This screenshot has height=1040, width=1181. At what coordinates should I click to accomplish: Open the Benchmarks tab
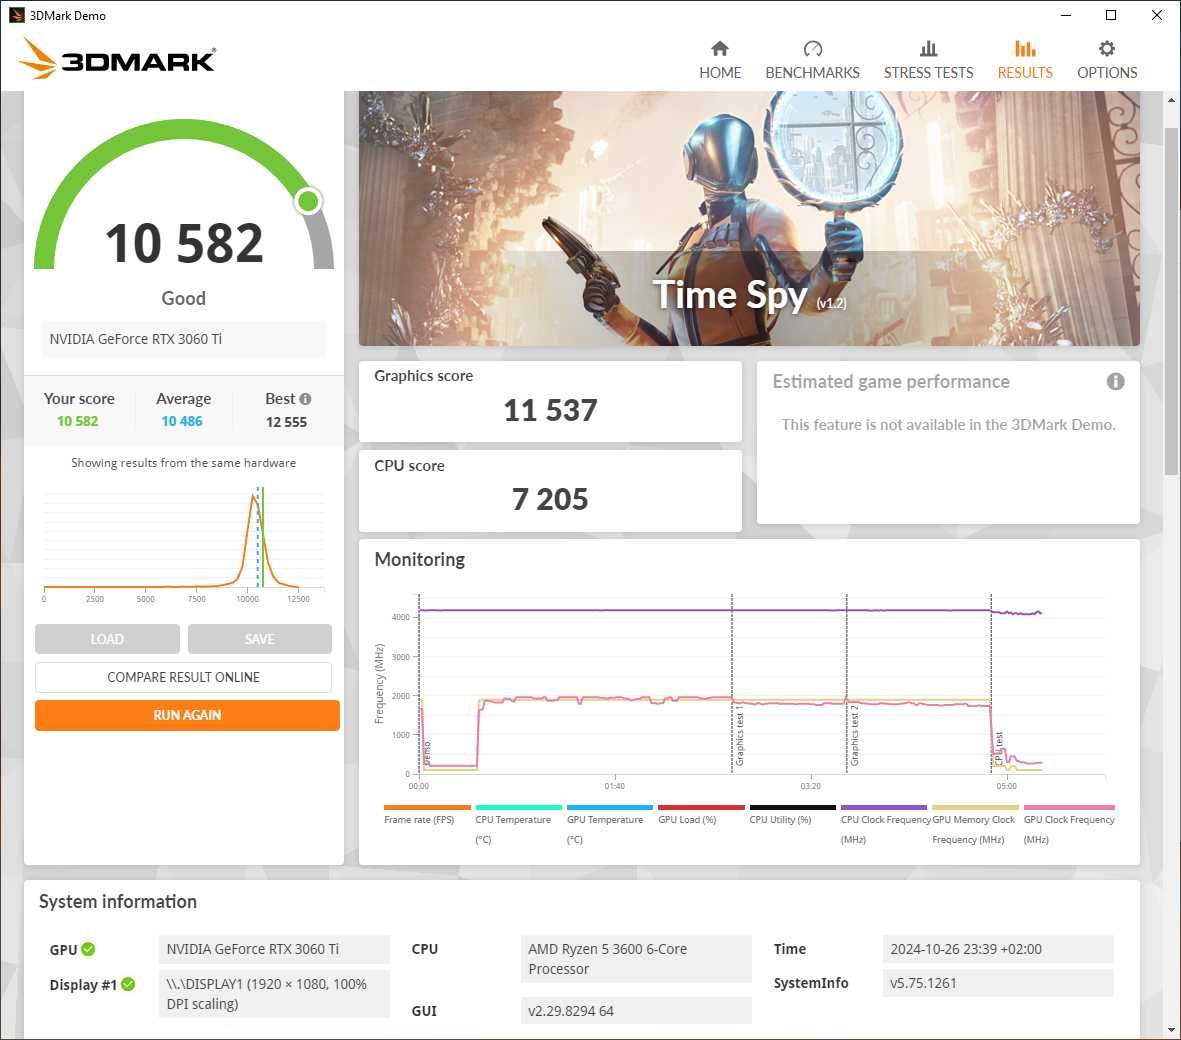tap(812, 60)
